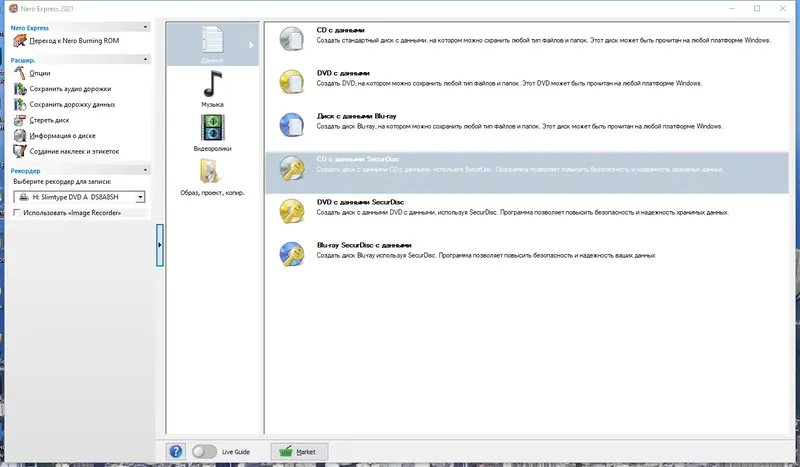Viewport: 800px width, 467px height.
Task: Click the Стереть диск link
Action: coord(49,120)
